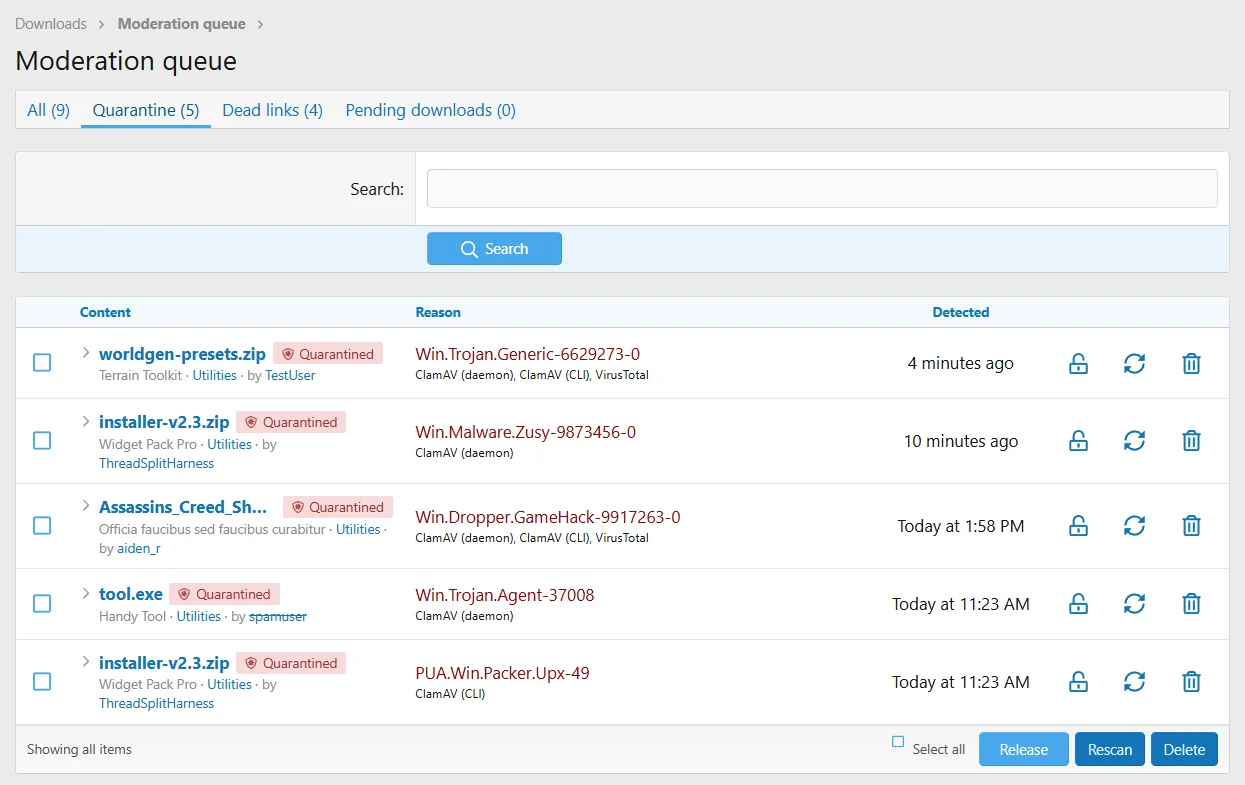
Task: Expand the Assassins_Creed row chevron
Action: click(86, 506)
